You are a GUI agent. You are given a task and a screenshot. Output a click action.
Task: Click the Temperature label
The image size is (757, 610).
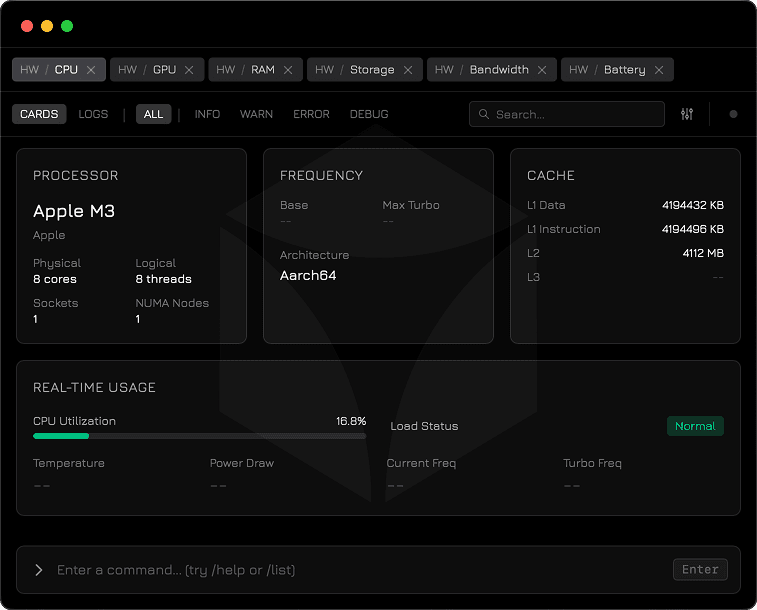point(69,463)
